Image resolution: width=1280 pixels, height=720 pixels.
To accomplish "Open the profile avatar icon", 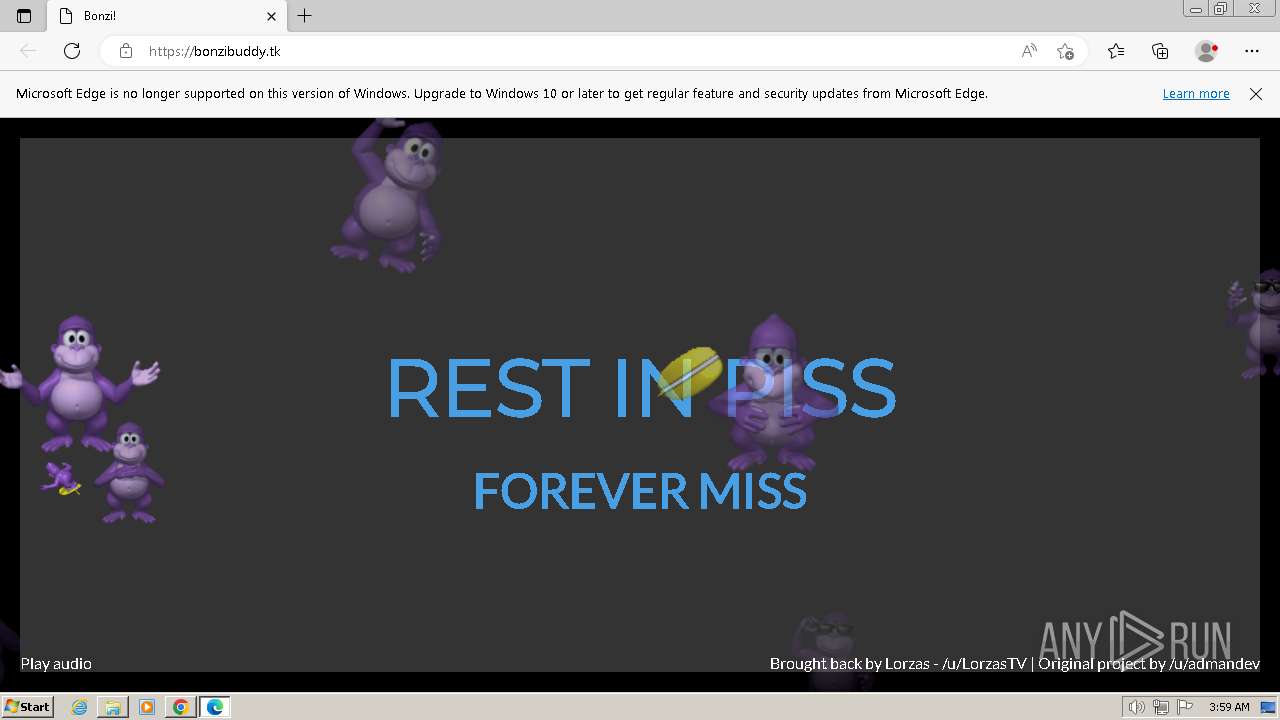I will point(1207,51).
